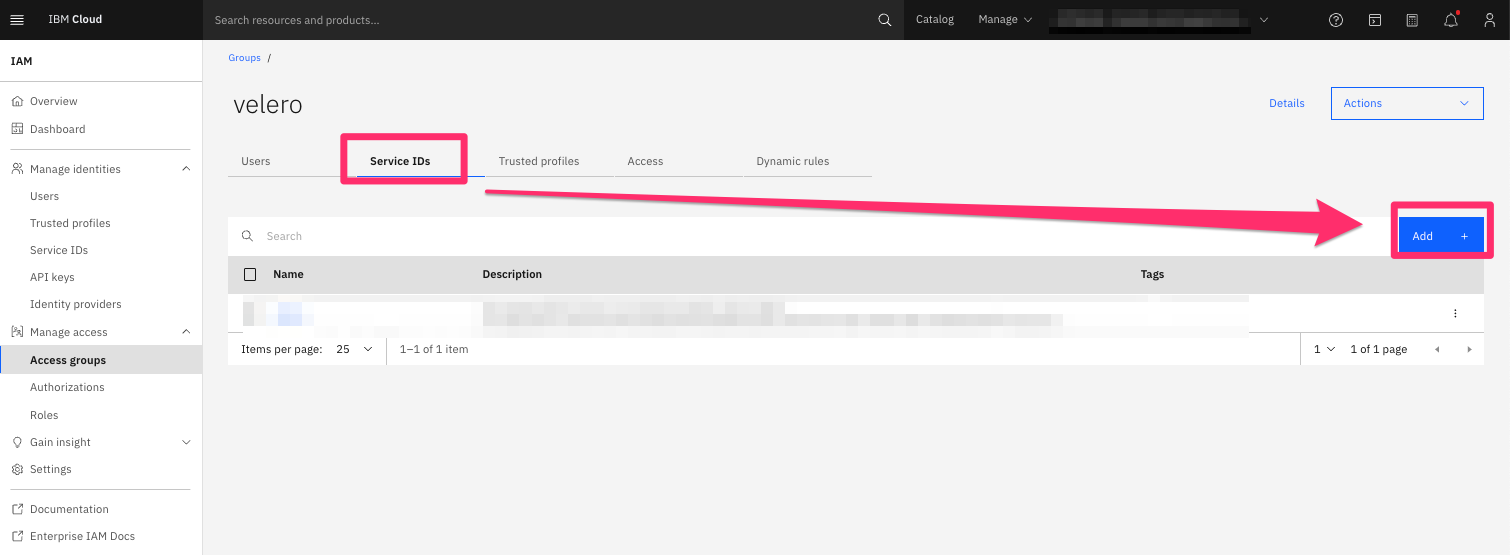
Task: Collapse the Manage identities section
Action: pos(185,169)
